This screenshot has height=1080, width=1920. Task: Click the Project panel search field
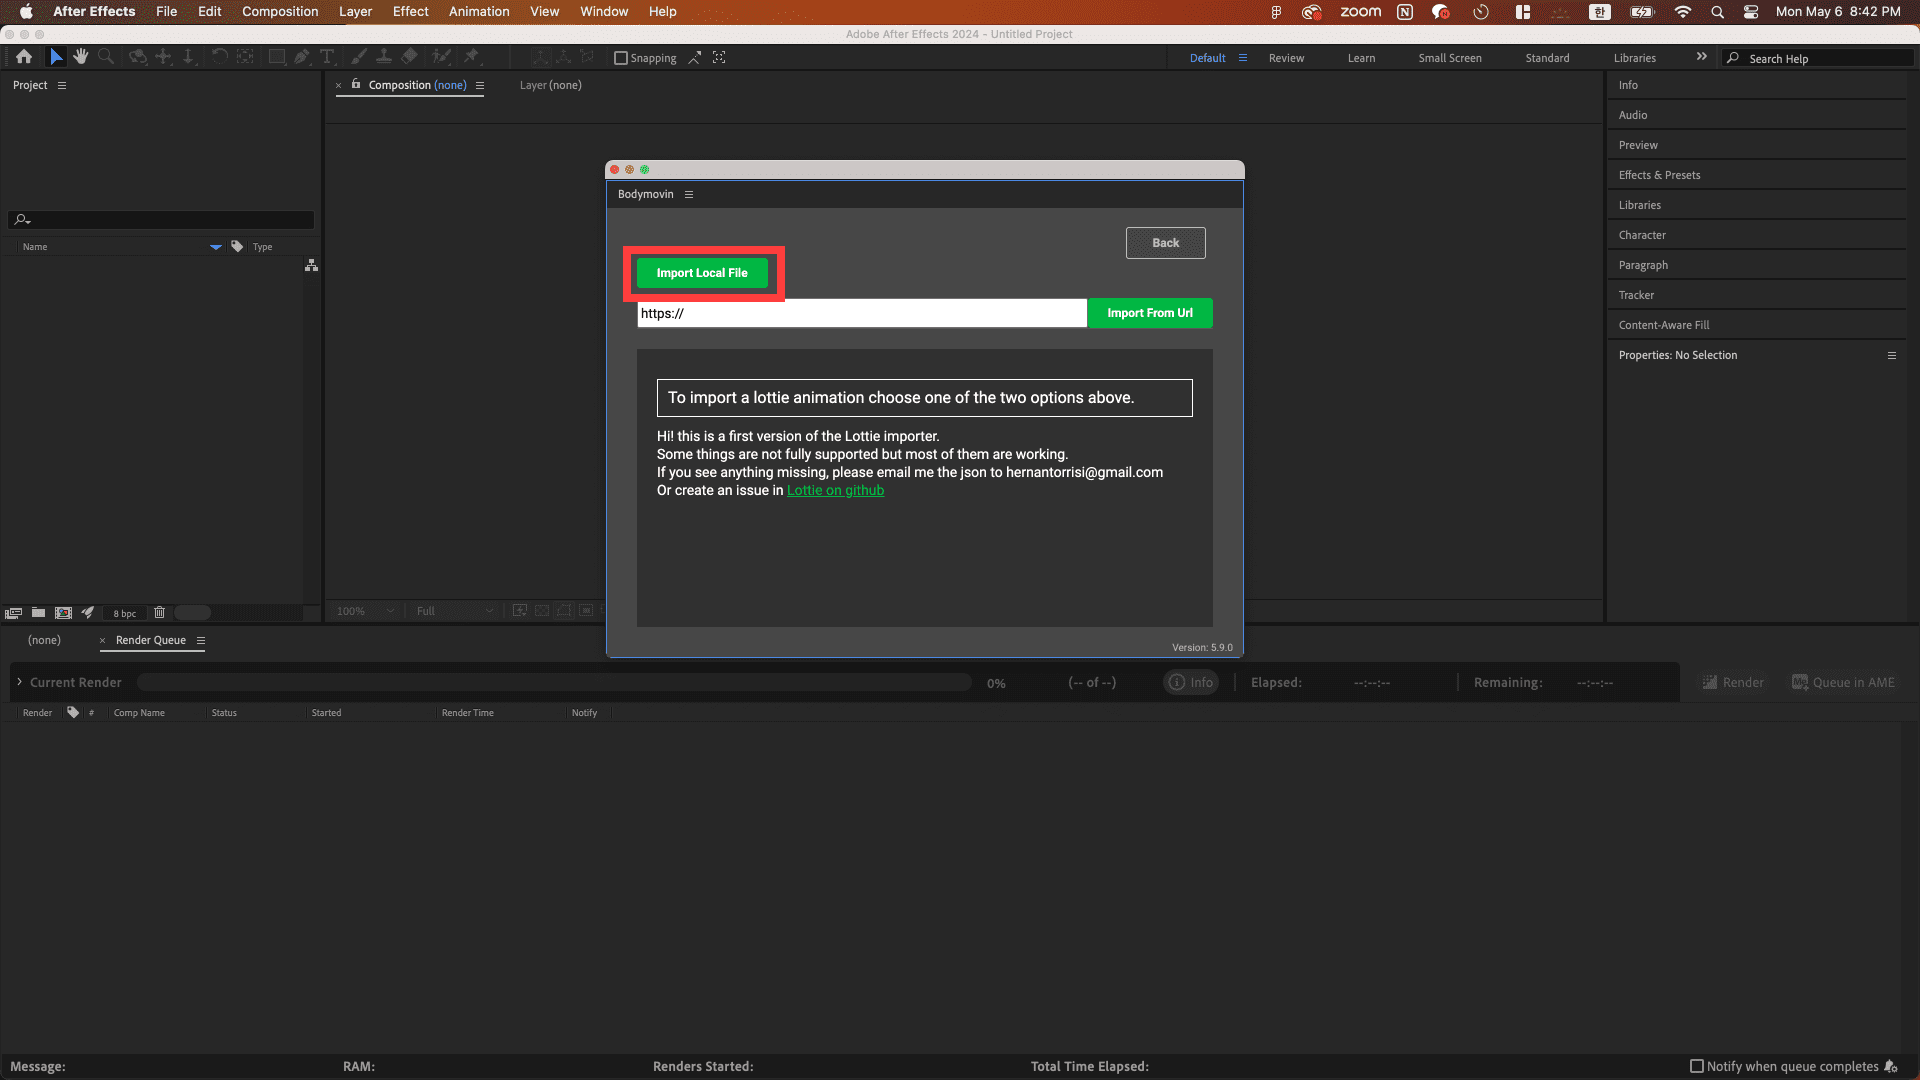pos(161,220)
